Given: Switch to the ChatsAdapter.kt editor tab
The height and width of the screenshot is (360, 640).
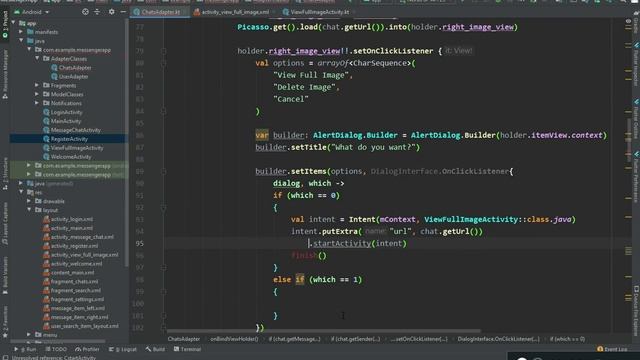Looking at the screenshot, I should click(160, 12).
